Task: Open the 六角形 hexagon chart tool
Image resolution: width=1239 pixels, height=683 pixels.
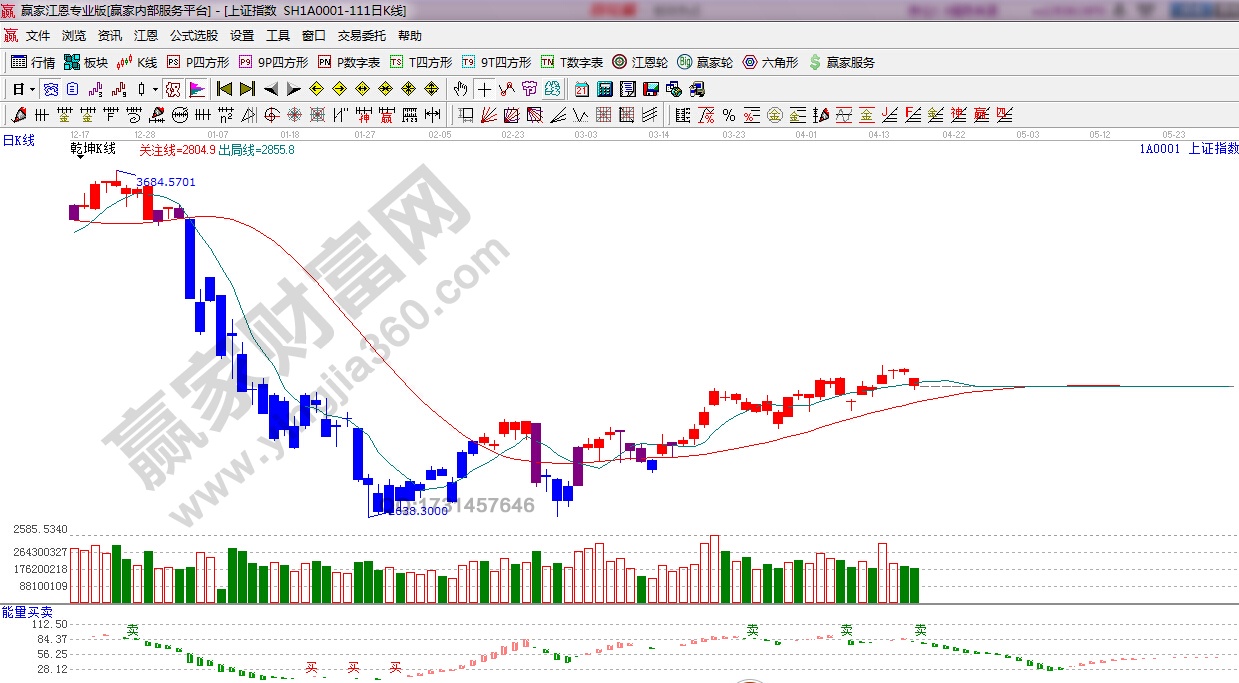Action: 770,62
